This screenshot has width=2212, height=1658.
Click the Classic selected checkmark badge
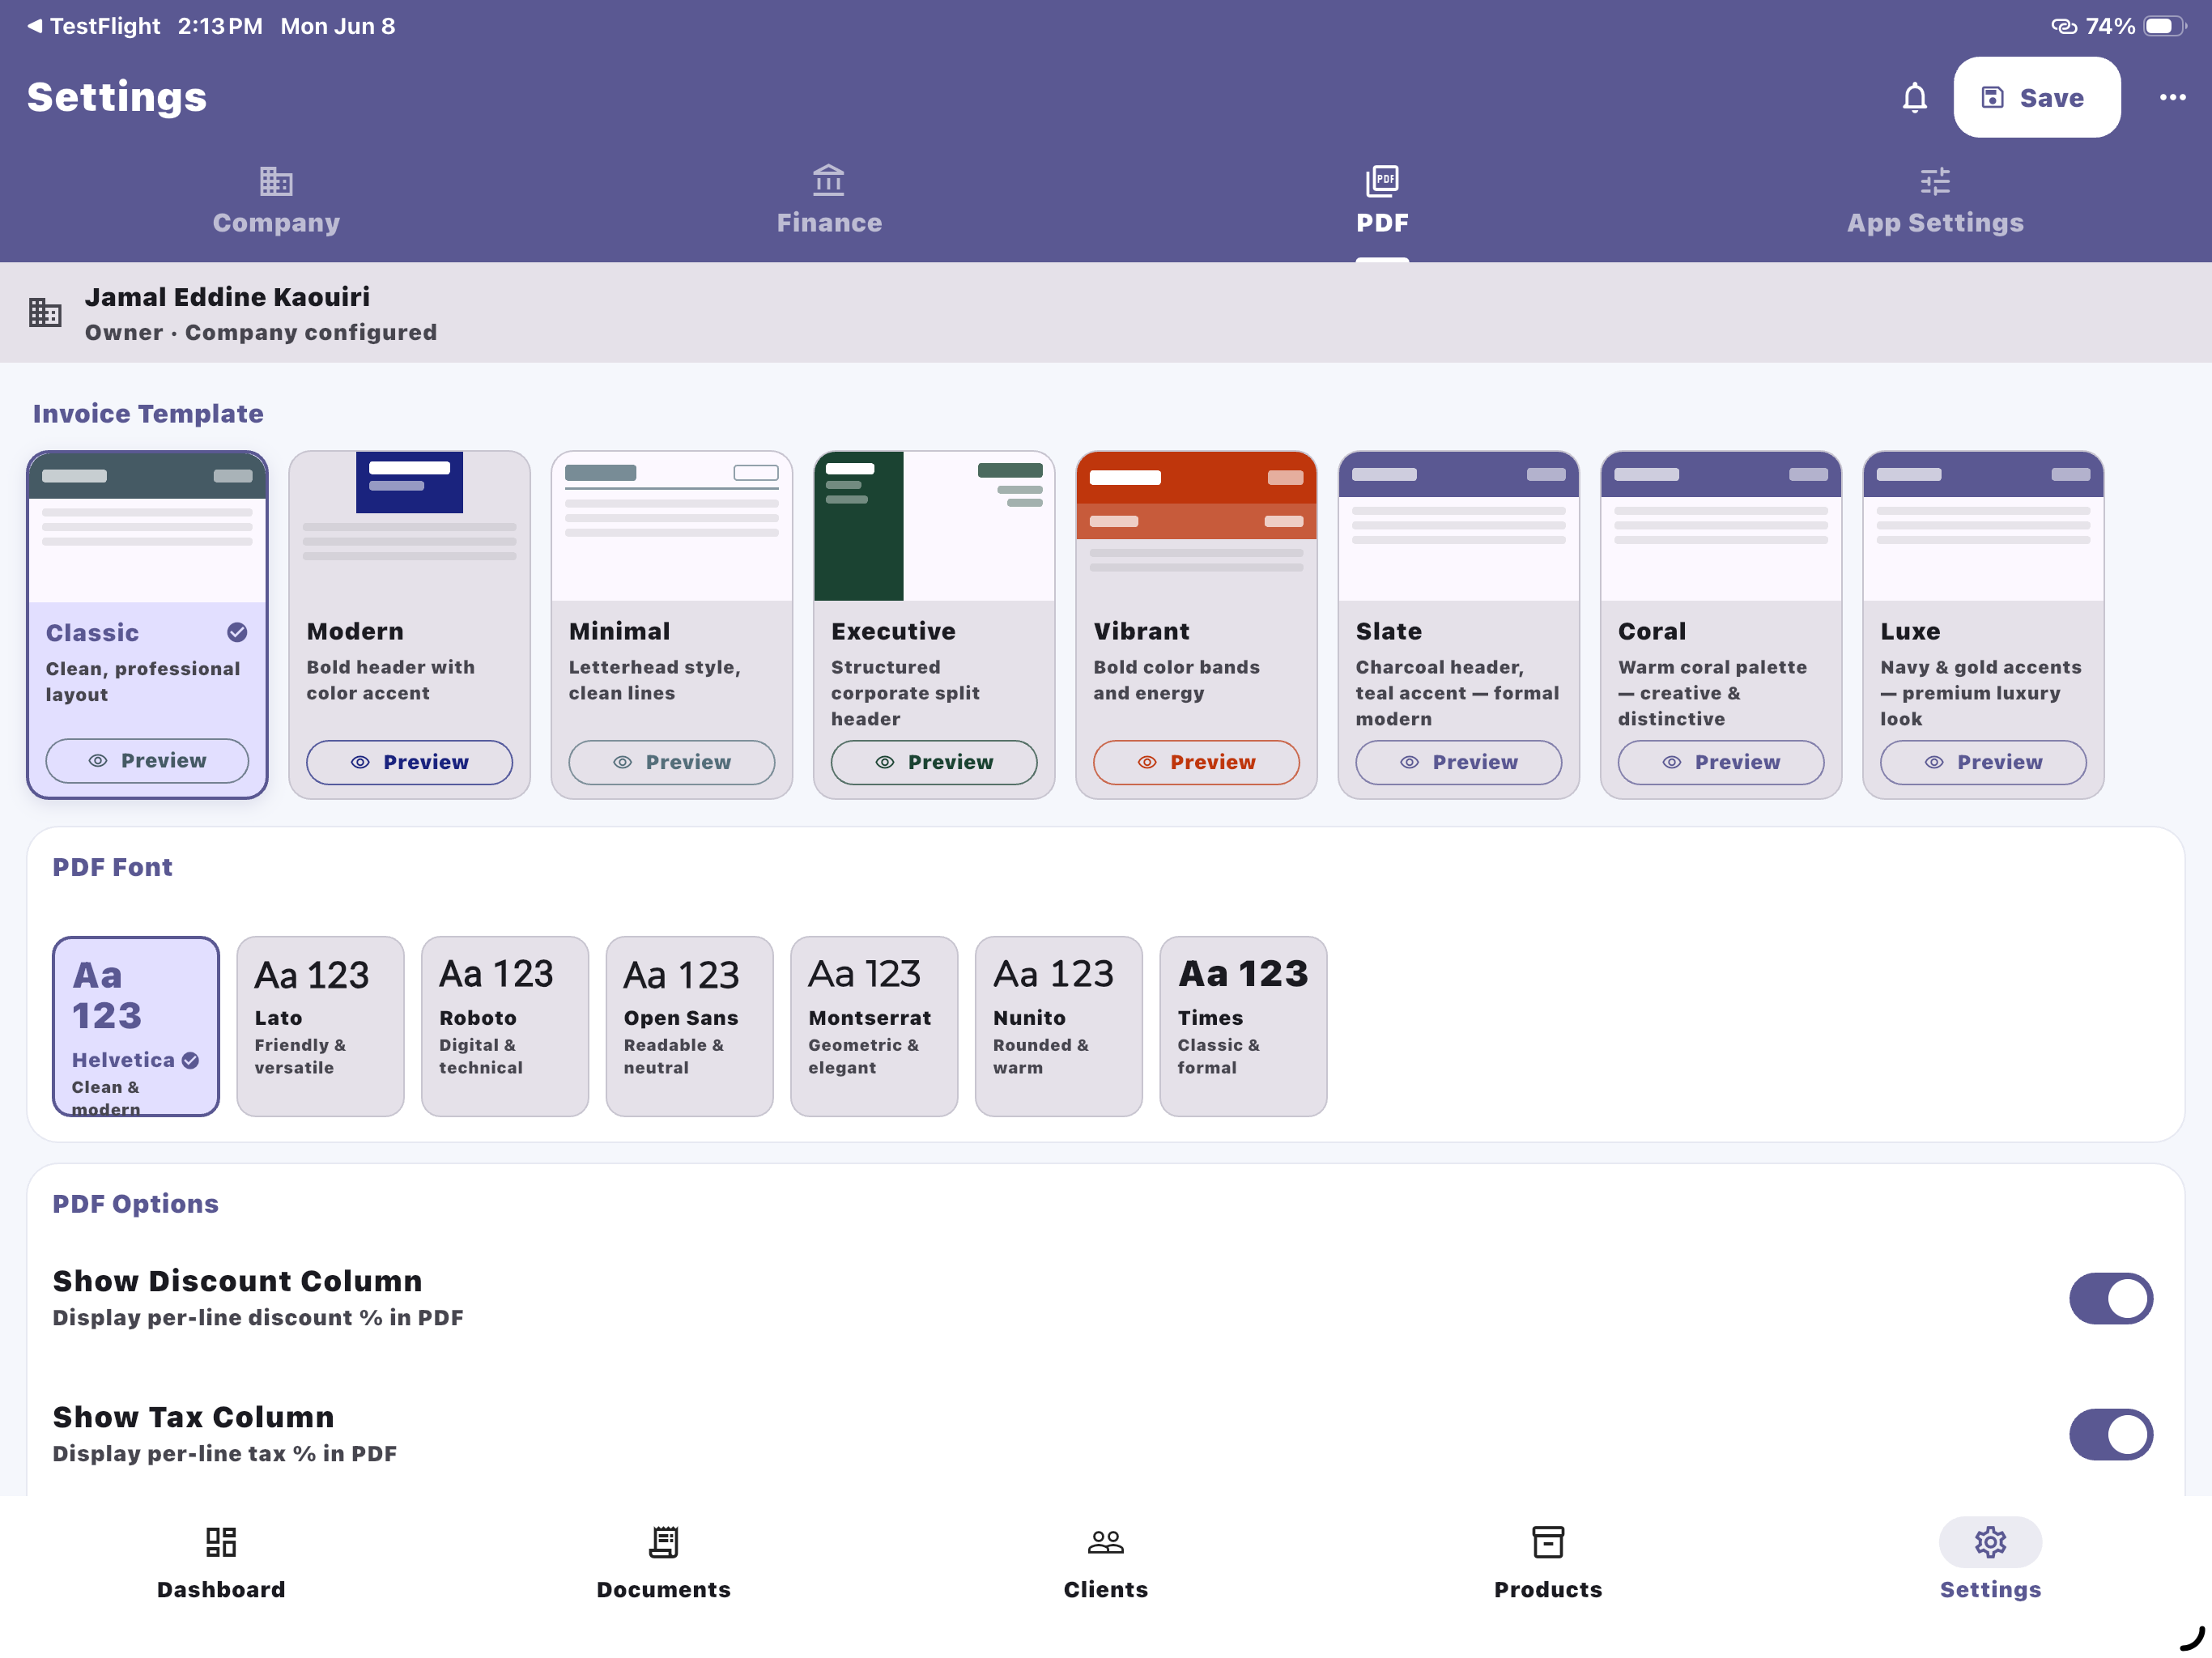coord(237,632)
